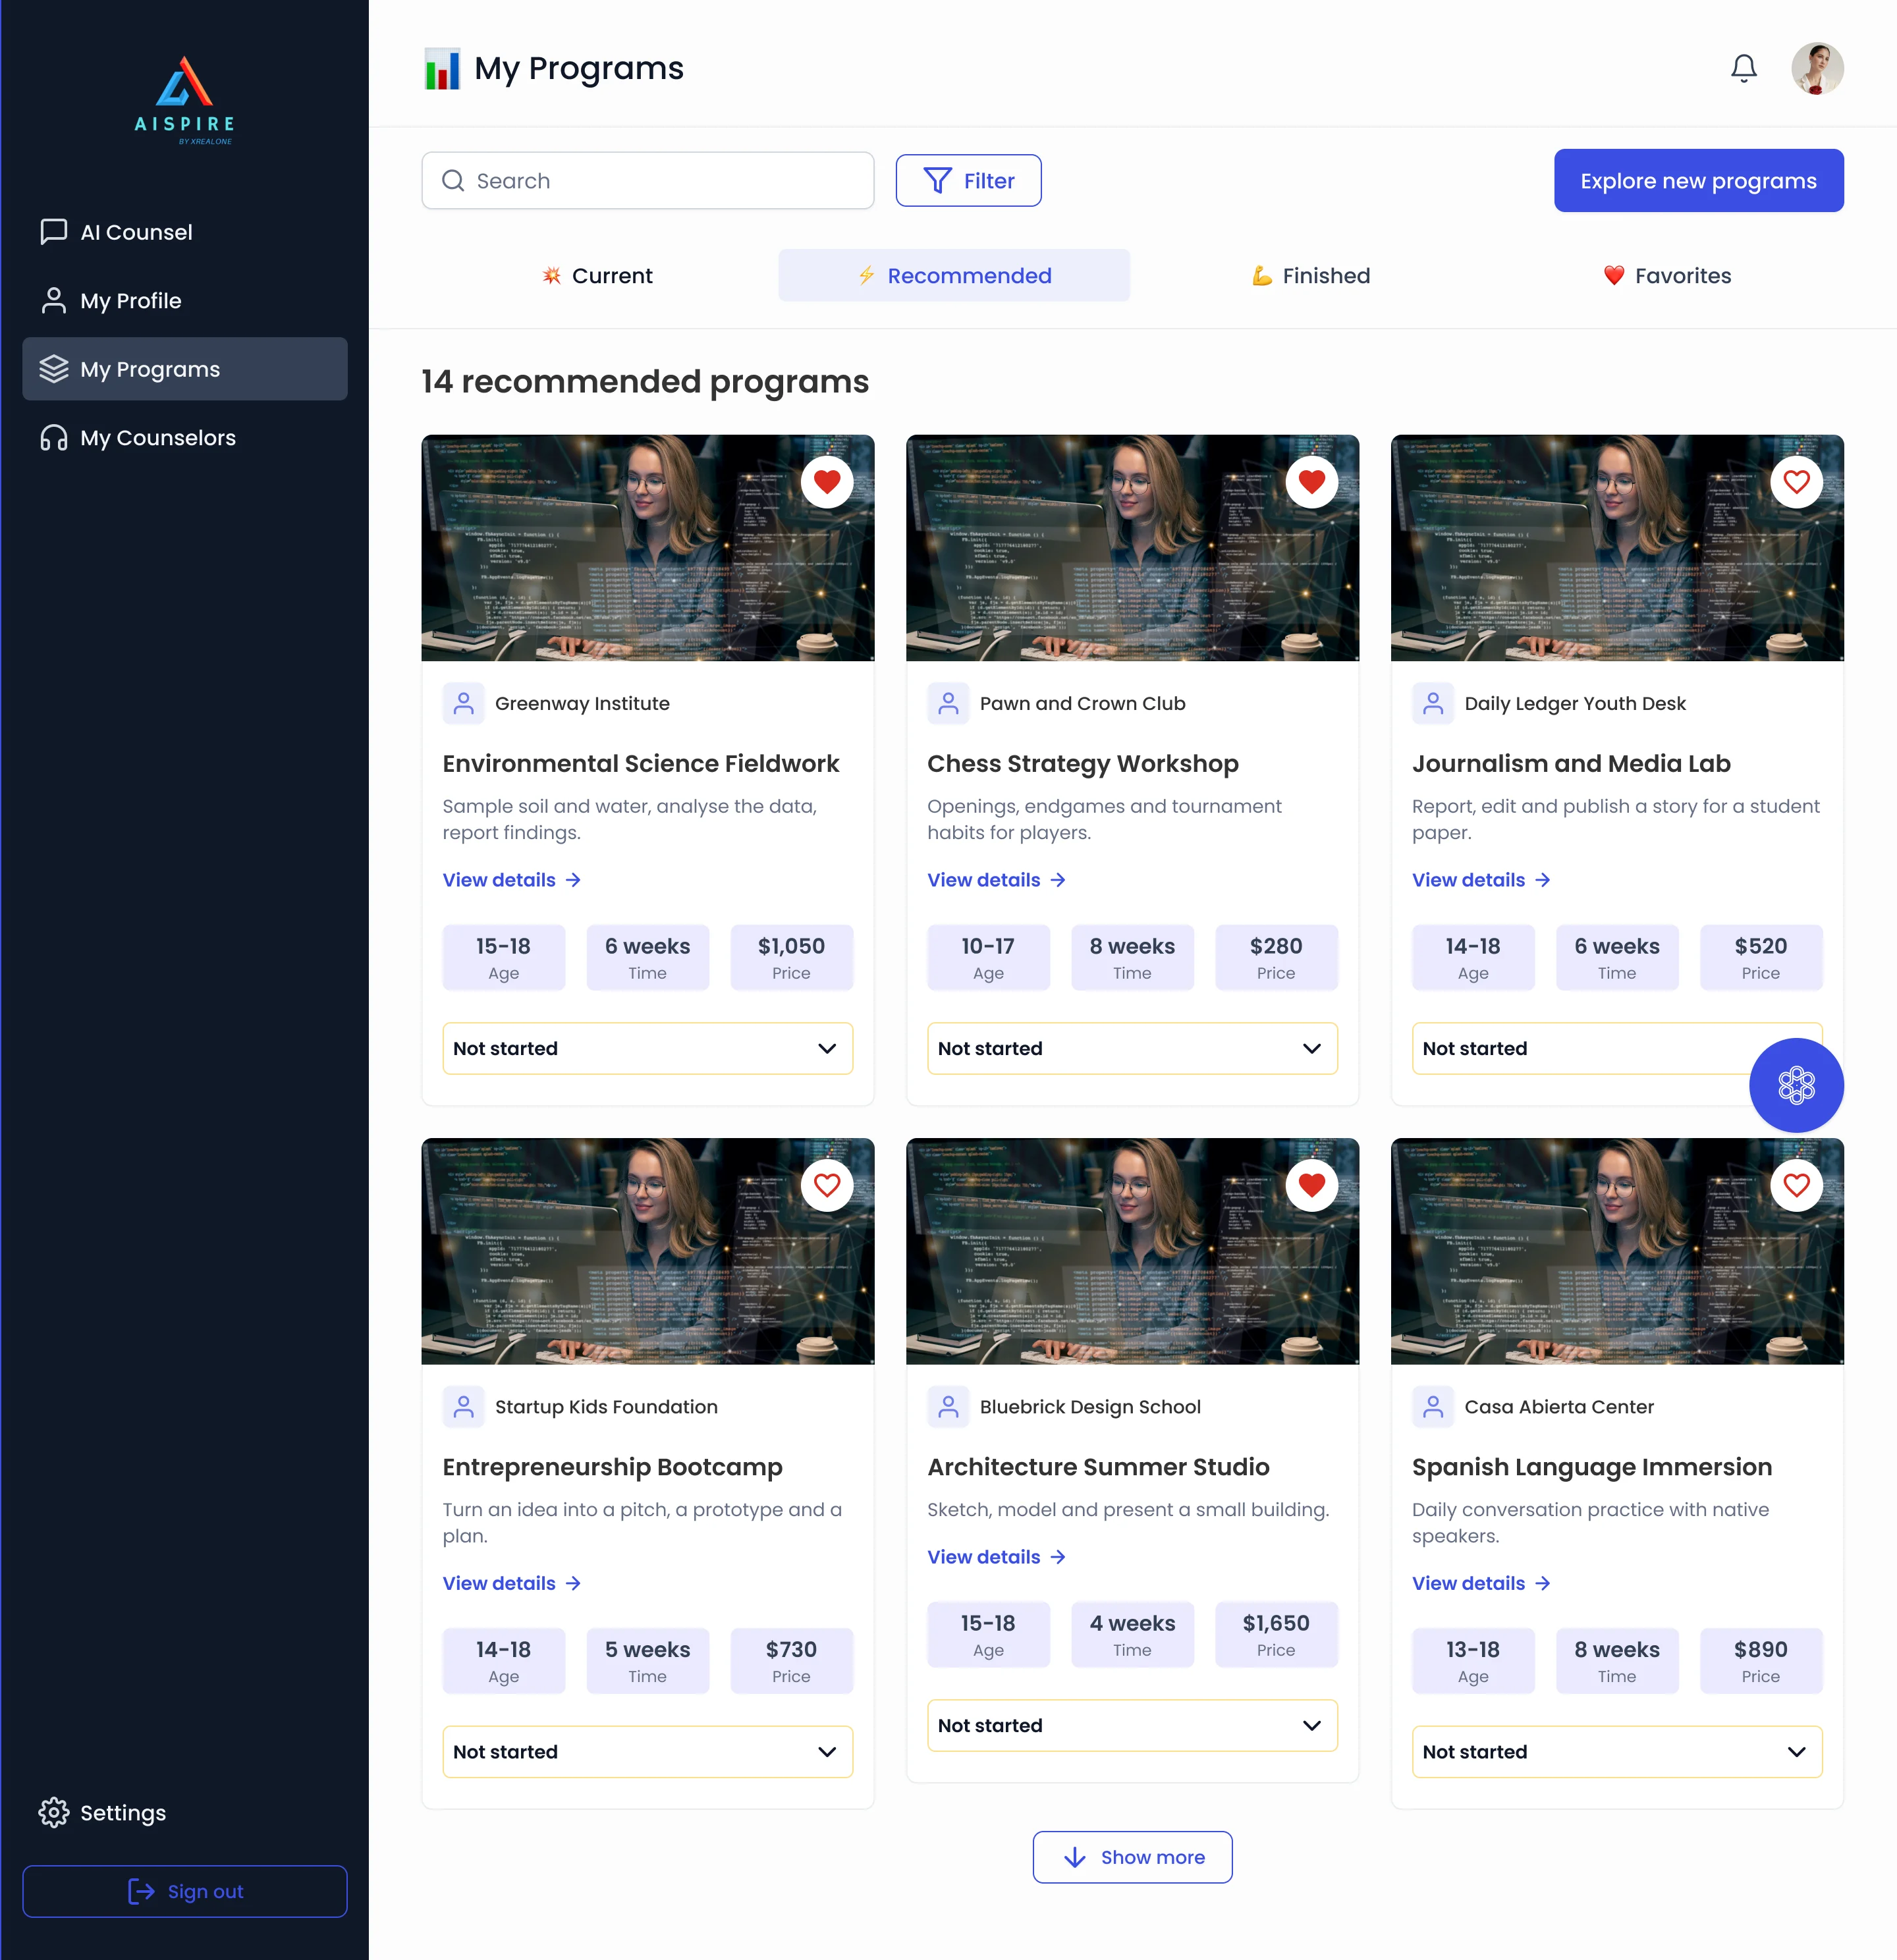Screen dimensions: 1897x1960
Task: Open status dropdown for Spanish Language Immersion
Action: [1617, 1752]
